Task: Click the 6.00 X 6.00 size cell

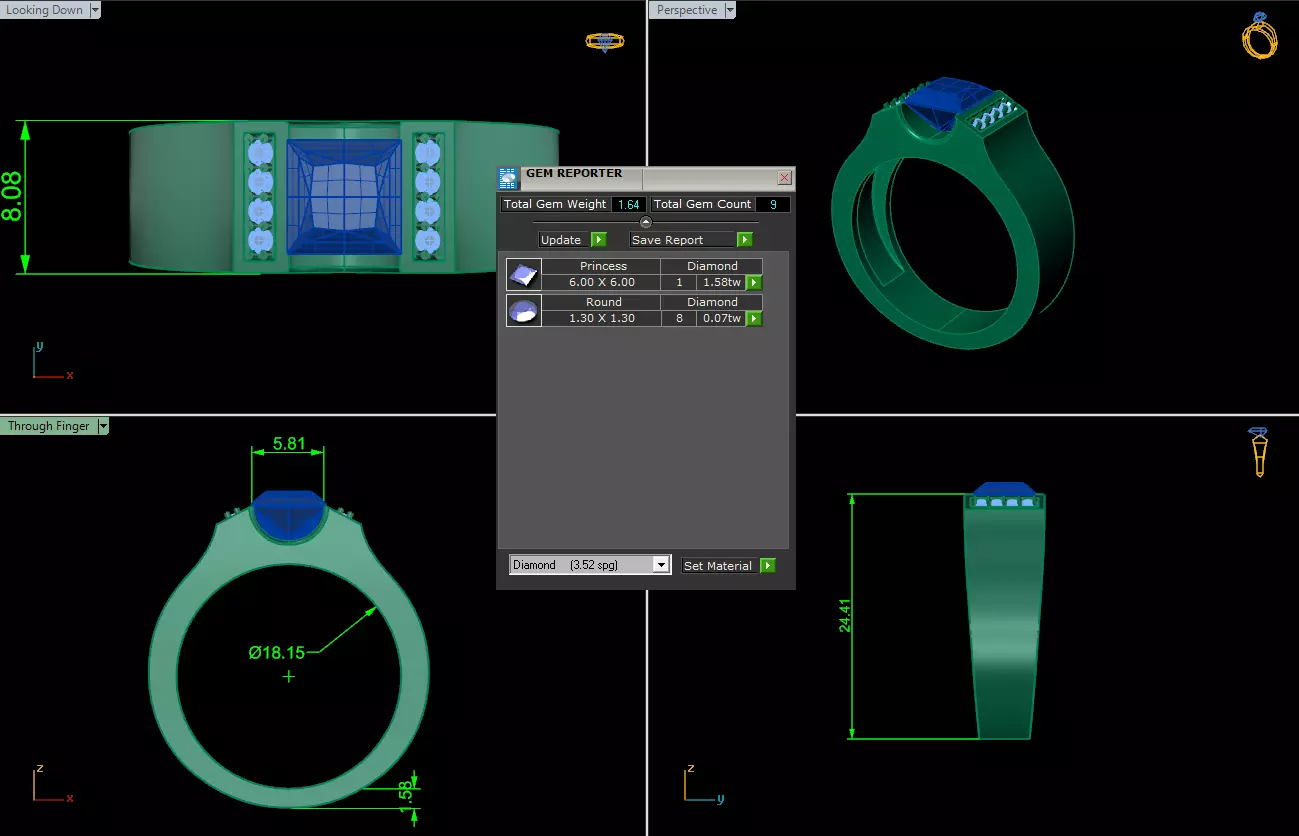Action: point(602,283)
